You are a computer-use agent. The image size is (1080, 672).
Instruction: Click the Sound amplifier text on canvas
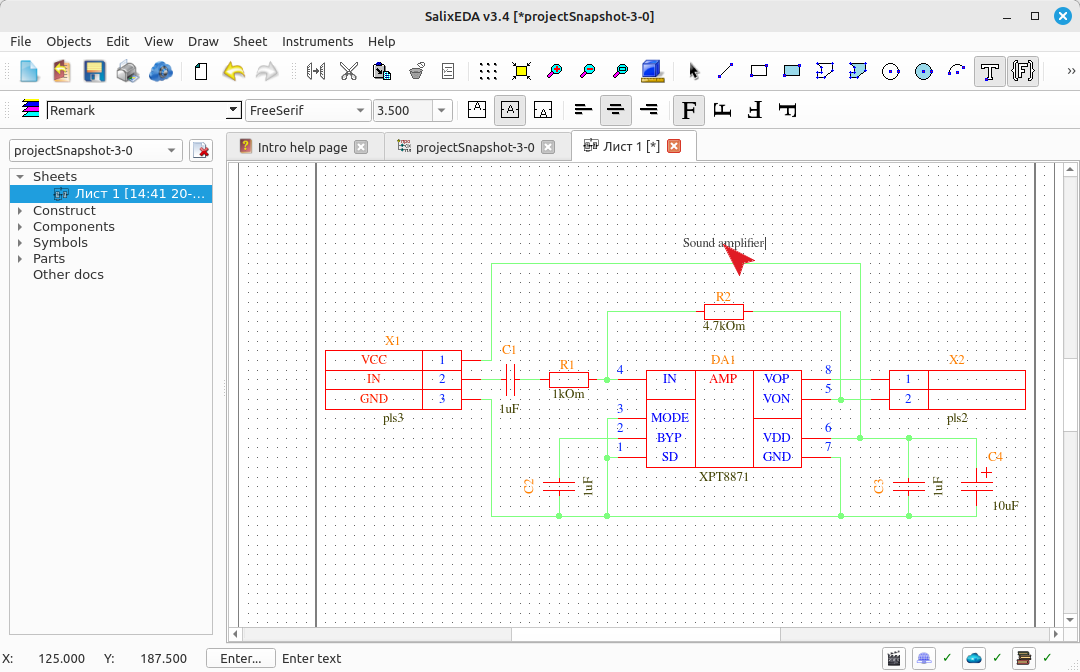click(723, 242)
